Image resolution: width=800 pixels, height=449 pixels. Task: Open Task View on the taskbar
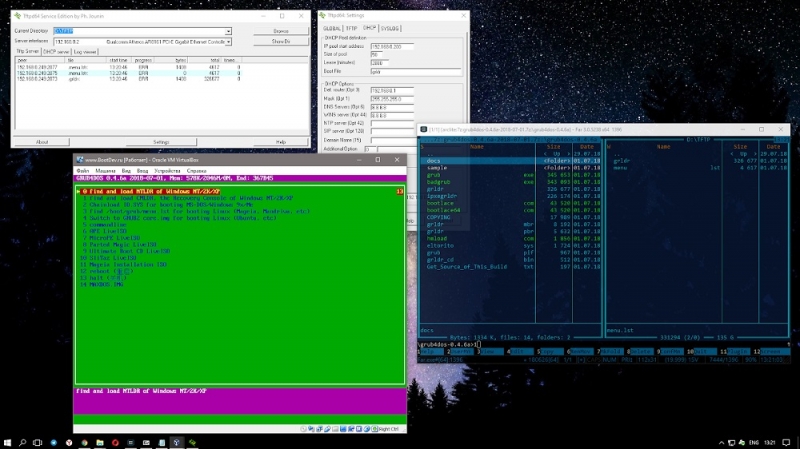pos(38,442)
